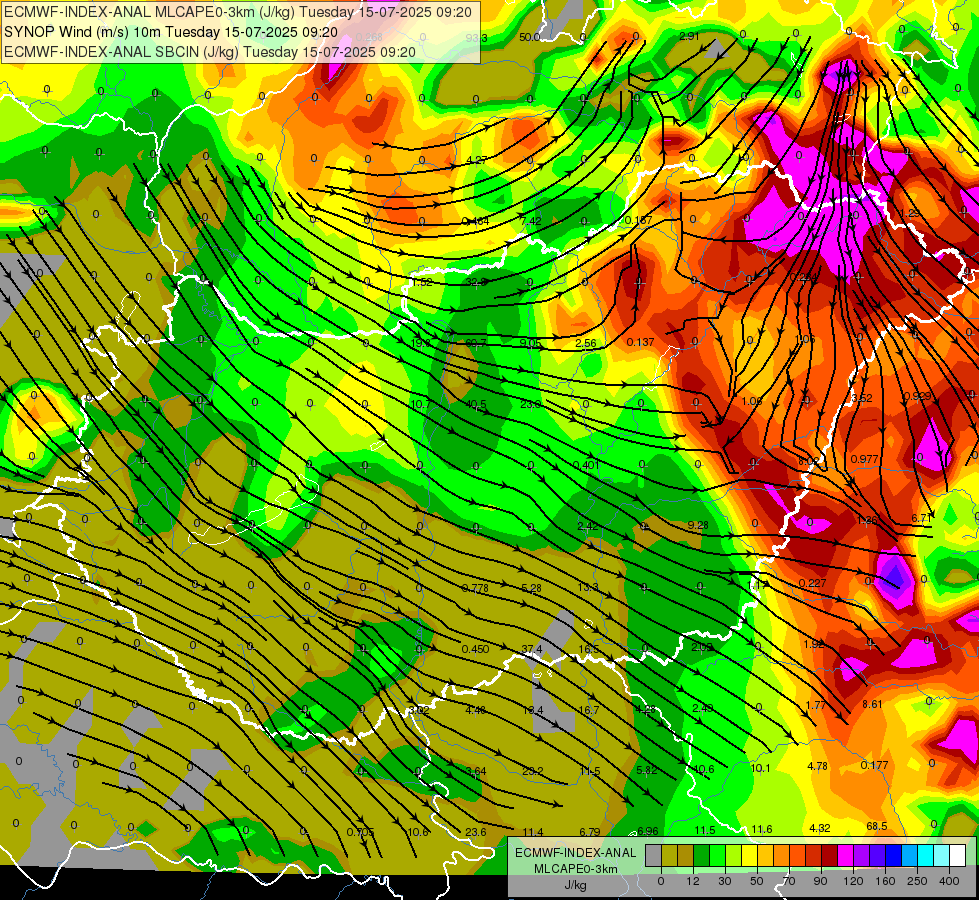Click the map value 0.778
The height and width of the screenshot is (900, 979).
(x=475, y=588)
